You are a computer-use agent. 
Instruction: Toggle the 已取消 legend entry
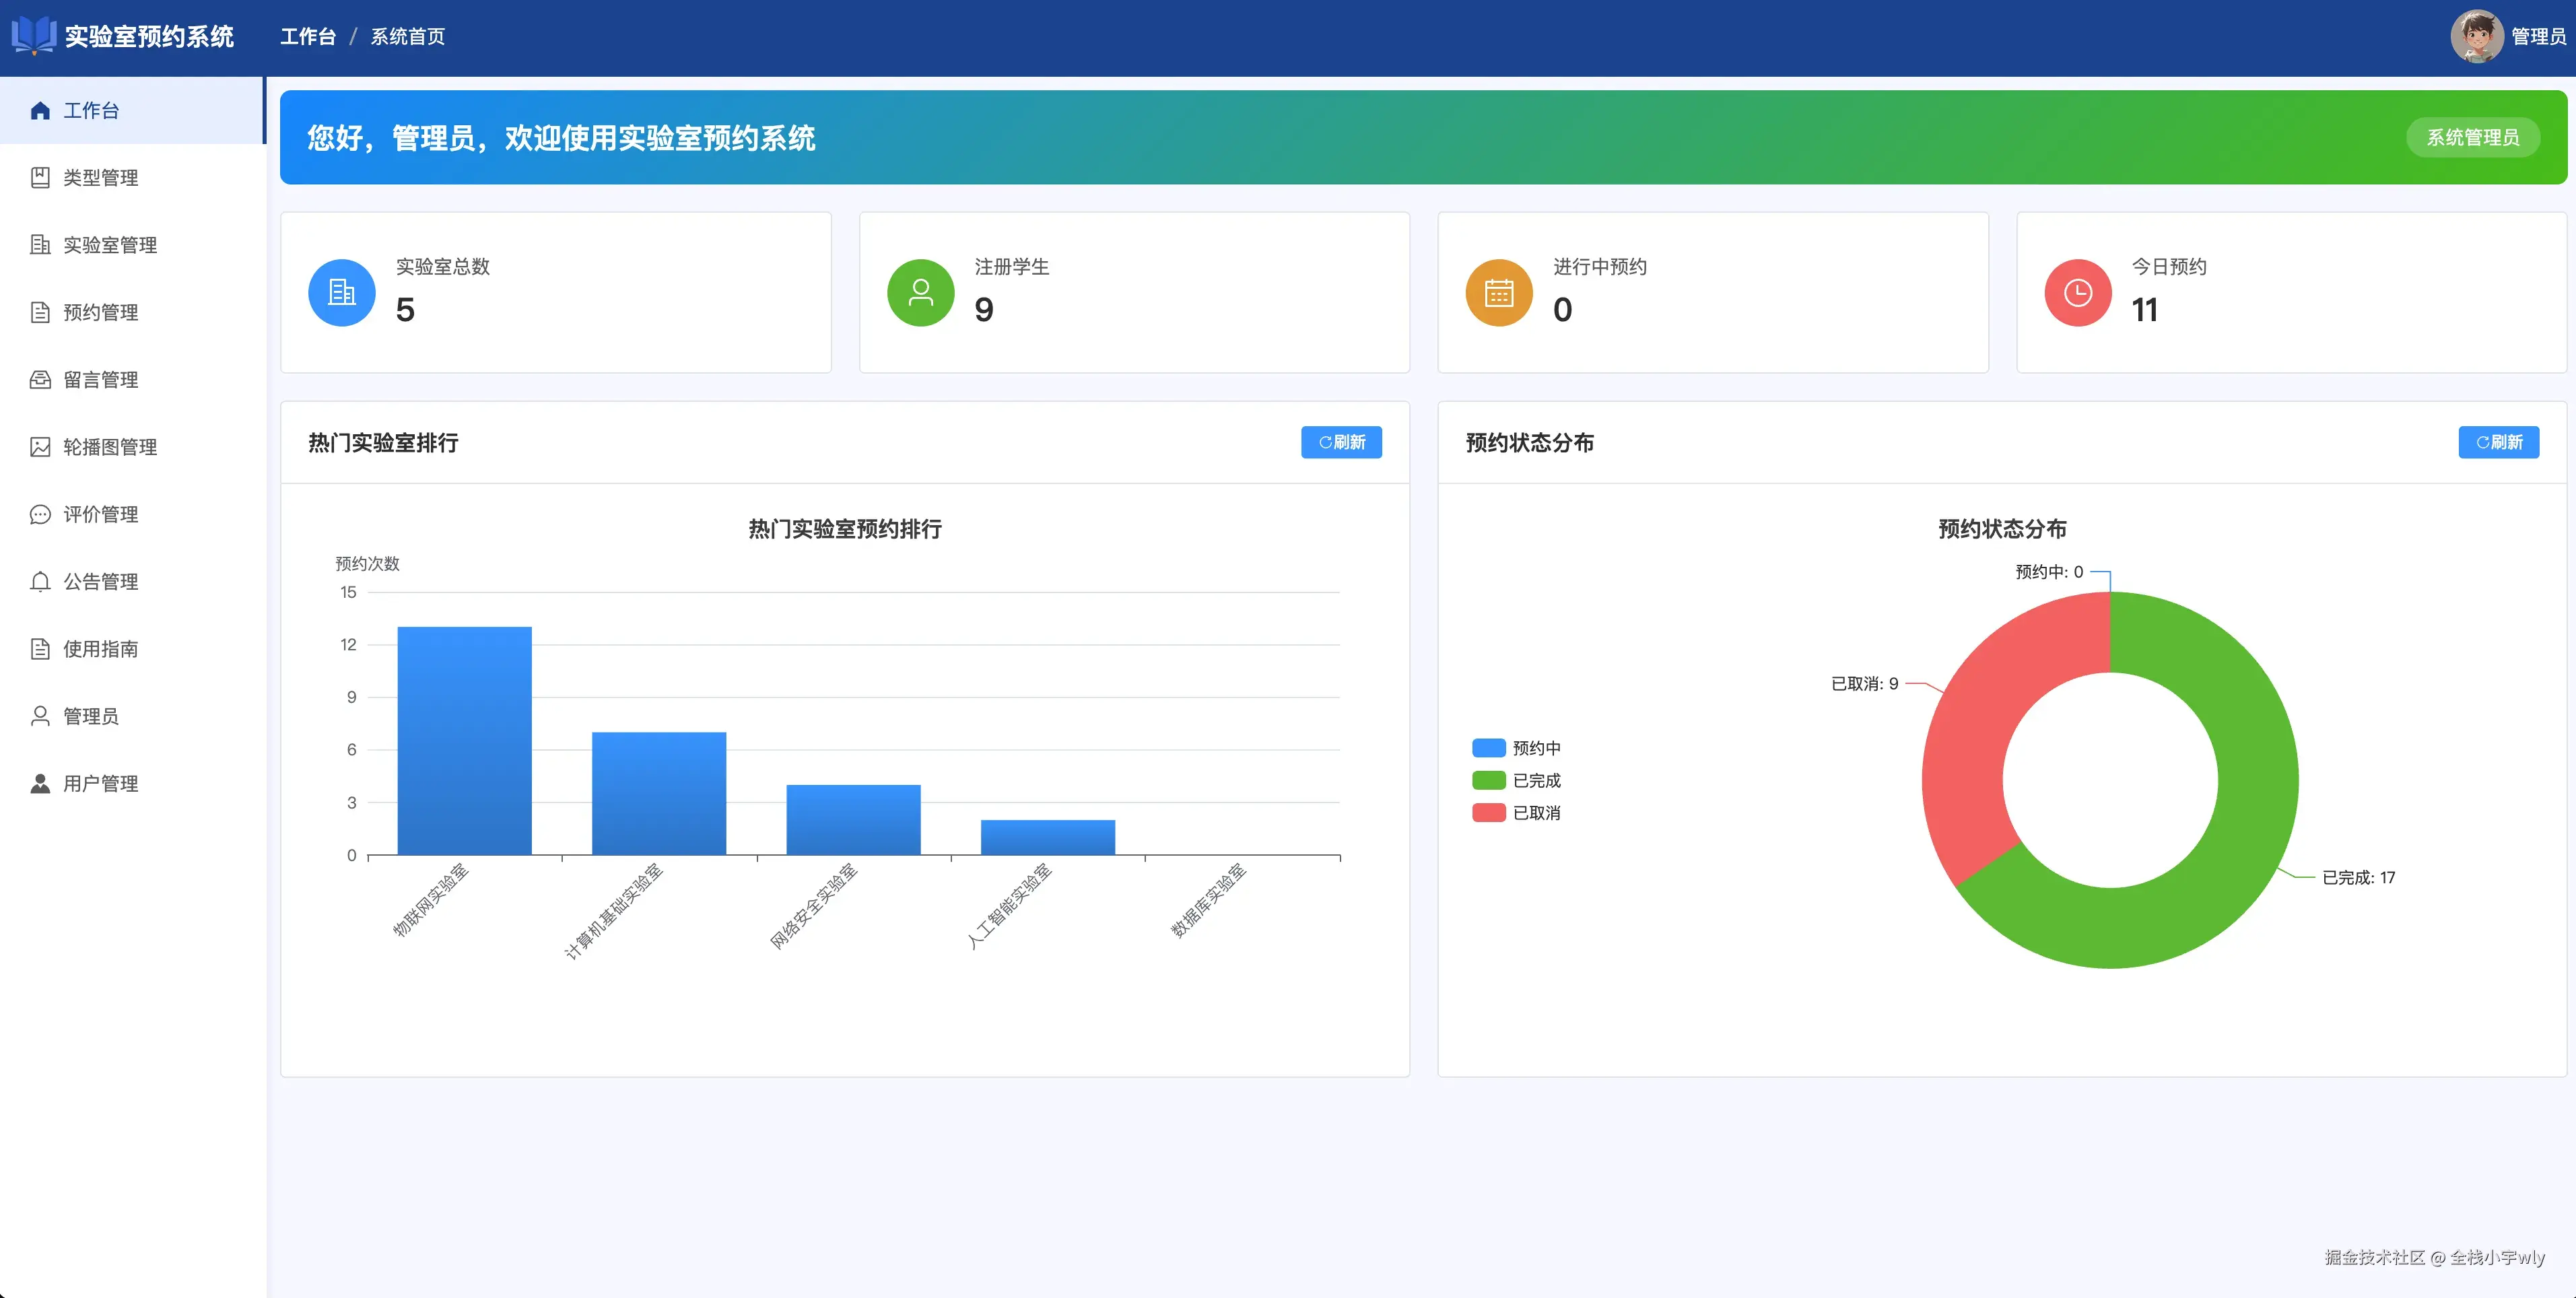point(1516,813)
